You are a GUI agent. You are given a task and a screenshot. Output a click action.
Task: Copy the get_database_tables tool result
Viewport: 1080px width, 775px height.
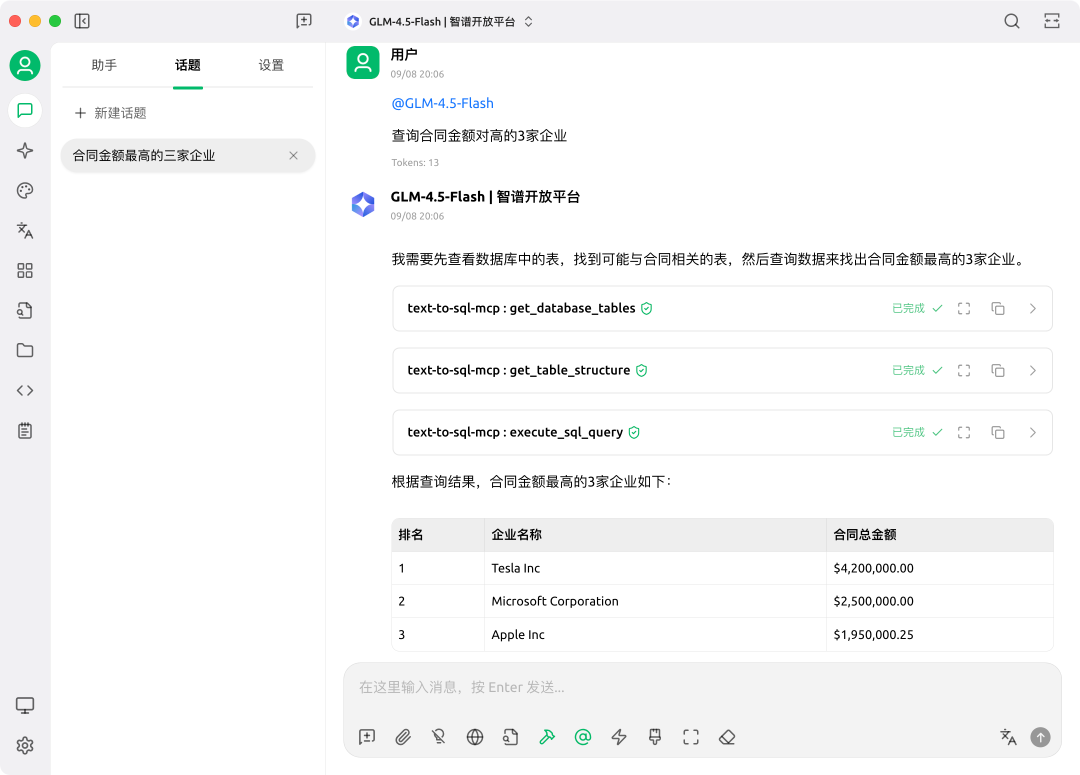(997, 308)
